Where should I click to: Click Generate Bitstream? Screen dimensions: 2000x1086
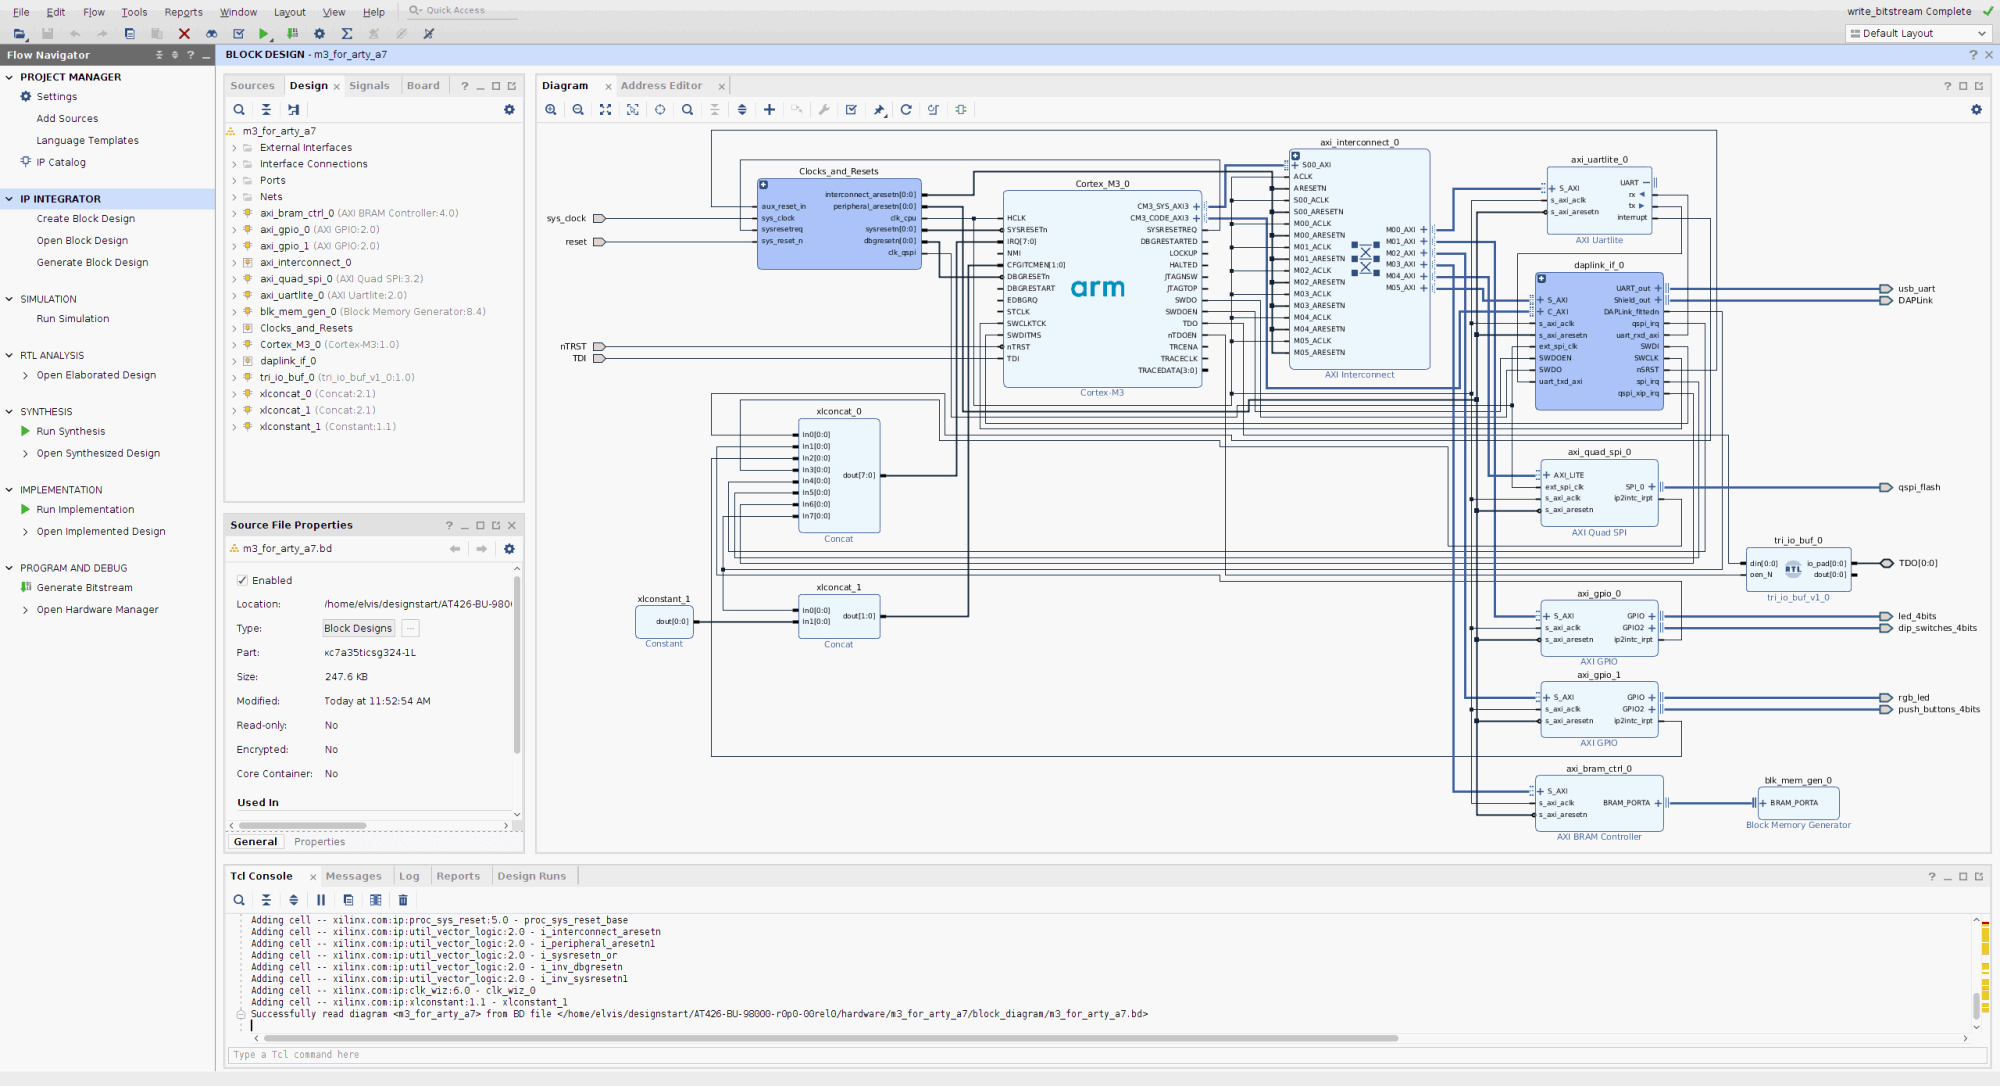pyautogui.click(x=84, y=588)
